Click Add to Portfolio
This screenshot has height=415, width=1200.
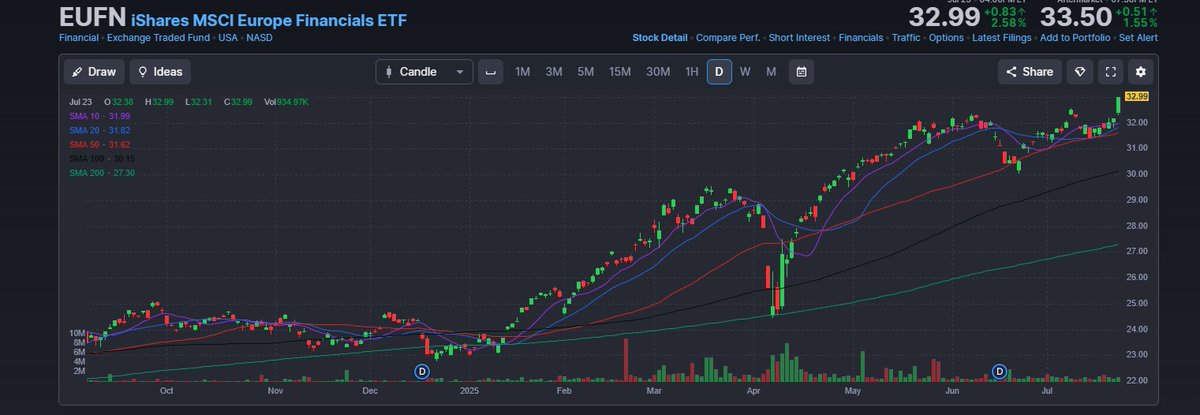point(1076,38)
